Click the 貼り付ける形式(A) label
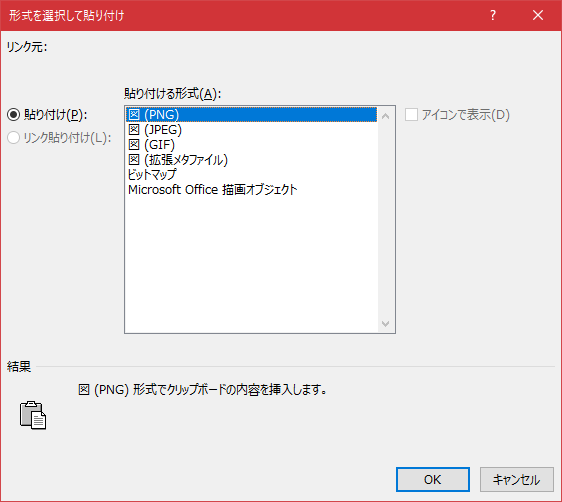The width and height of the screenshot is (562, 502). (x=173, y=94)
